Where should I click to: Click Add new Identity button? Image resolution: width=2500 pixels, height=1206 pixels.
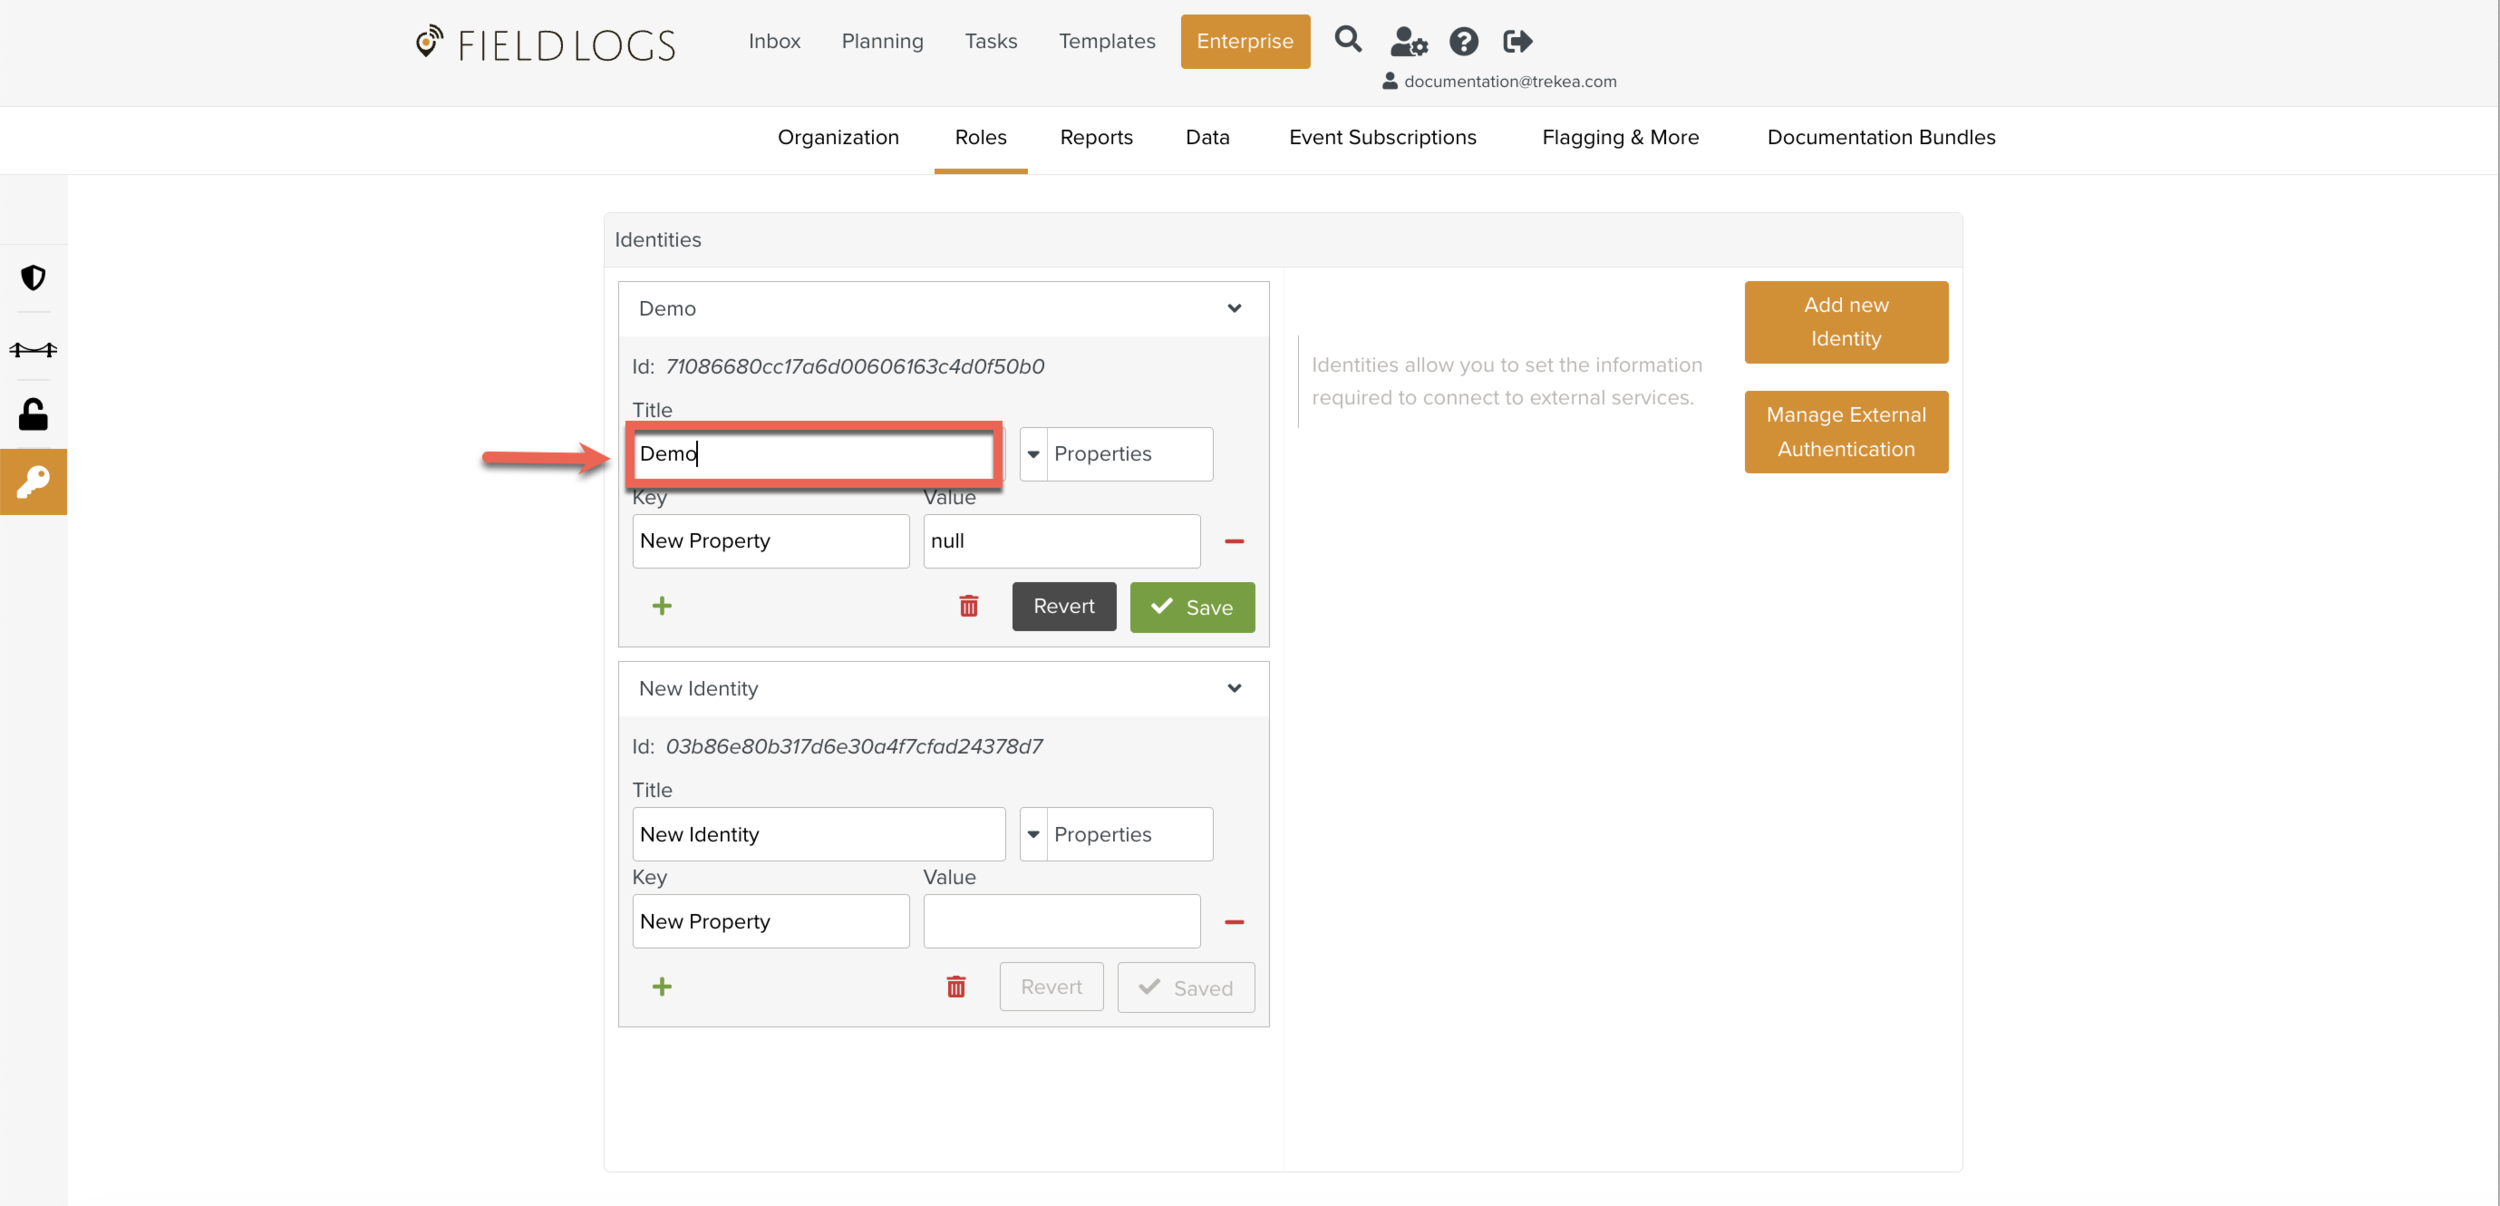(x=1845, y=322)
